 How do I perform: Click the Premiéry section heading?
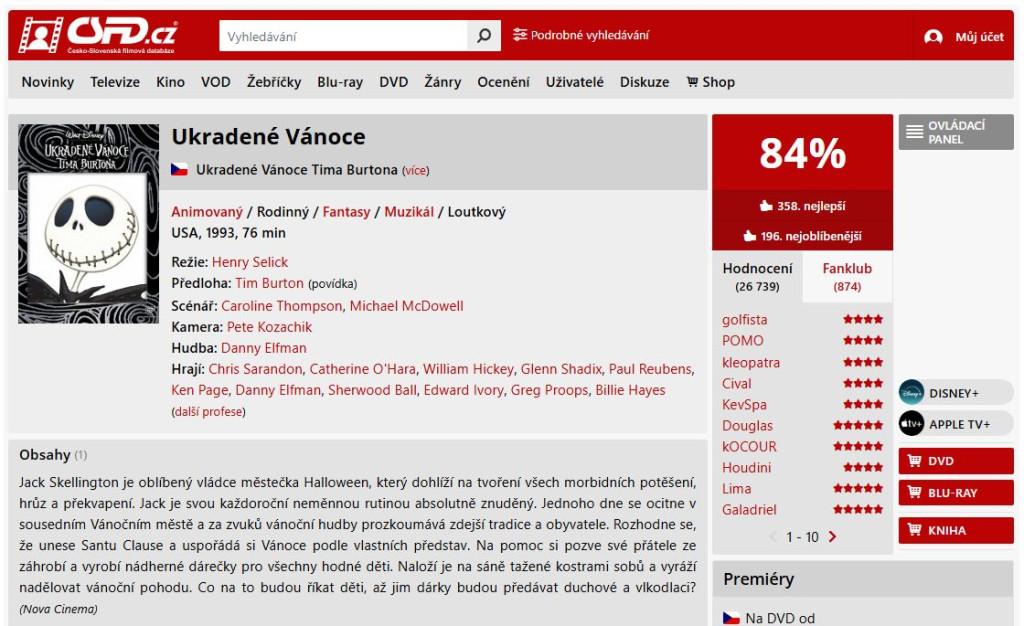(758, 579)
